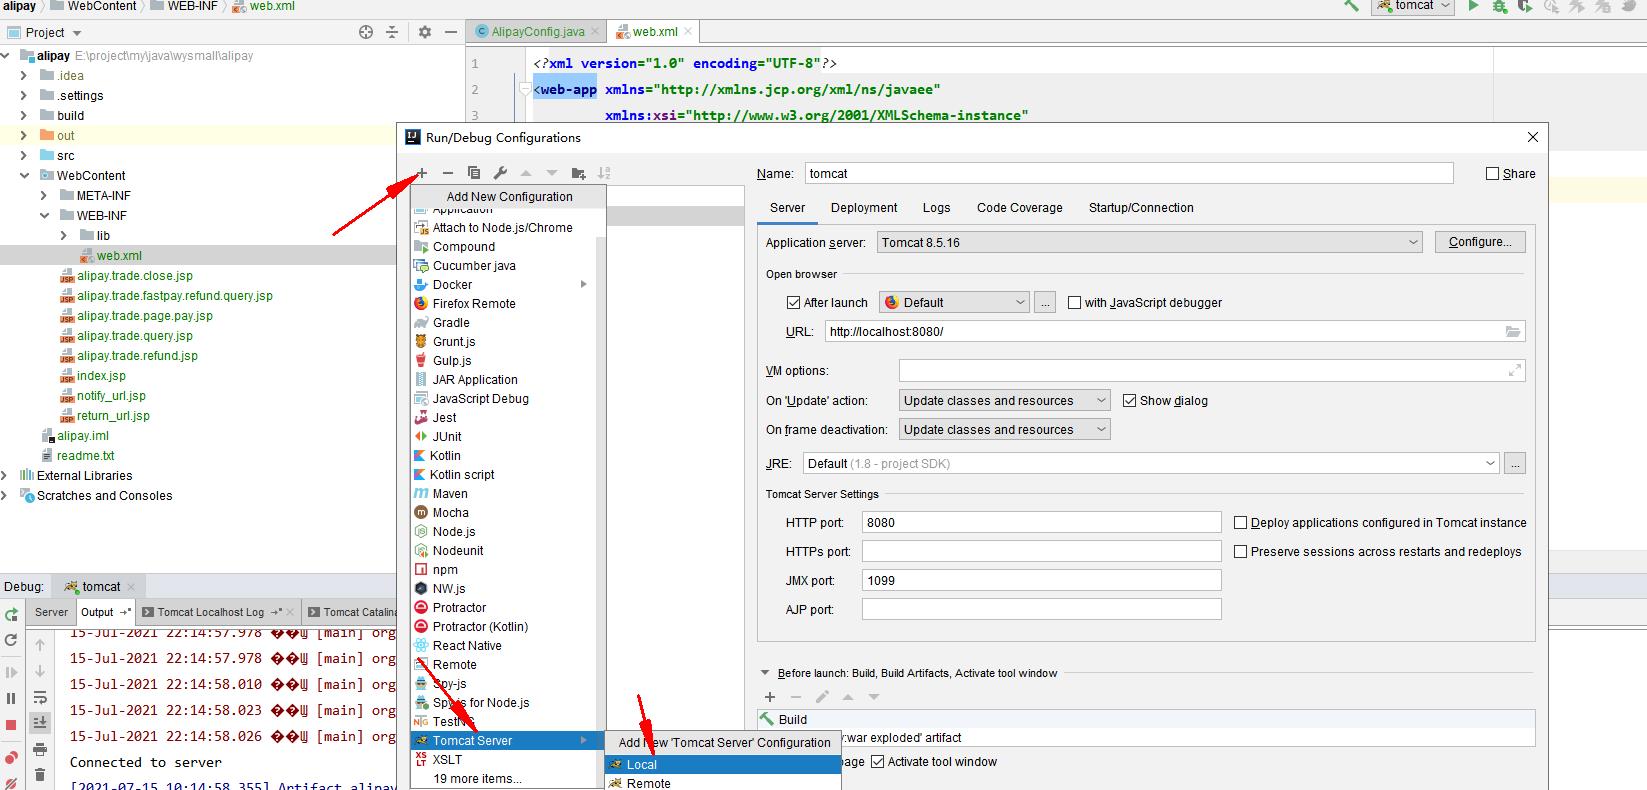Toggle the Show dialog checkbox

pyautogui.click(x=1130, y=400)
